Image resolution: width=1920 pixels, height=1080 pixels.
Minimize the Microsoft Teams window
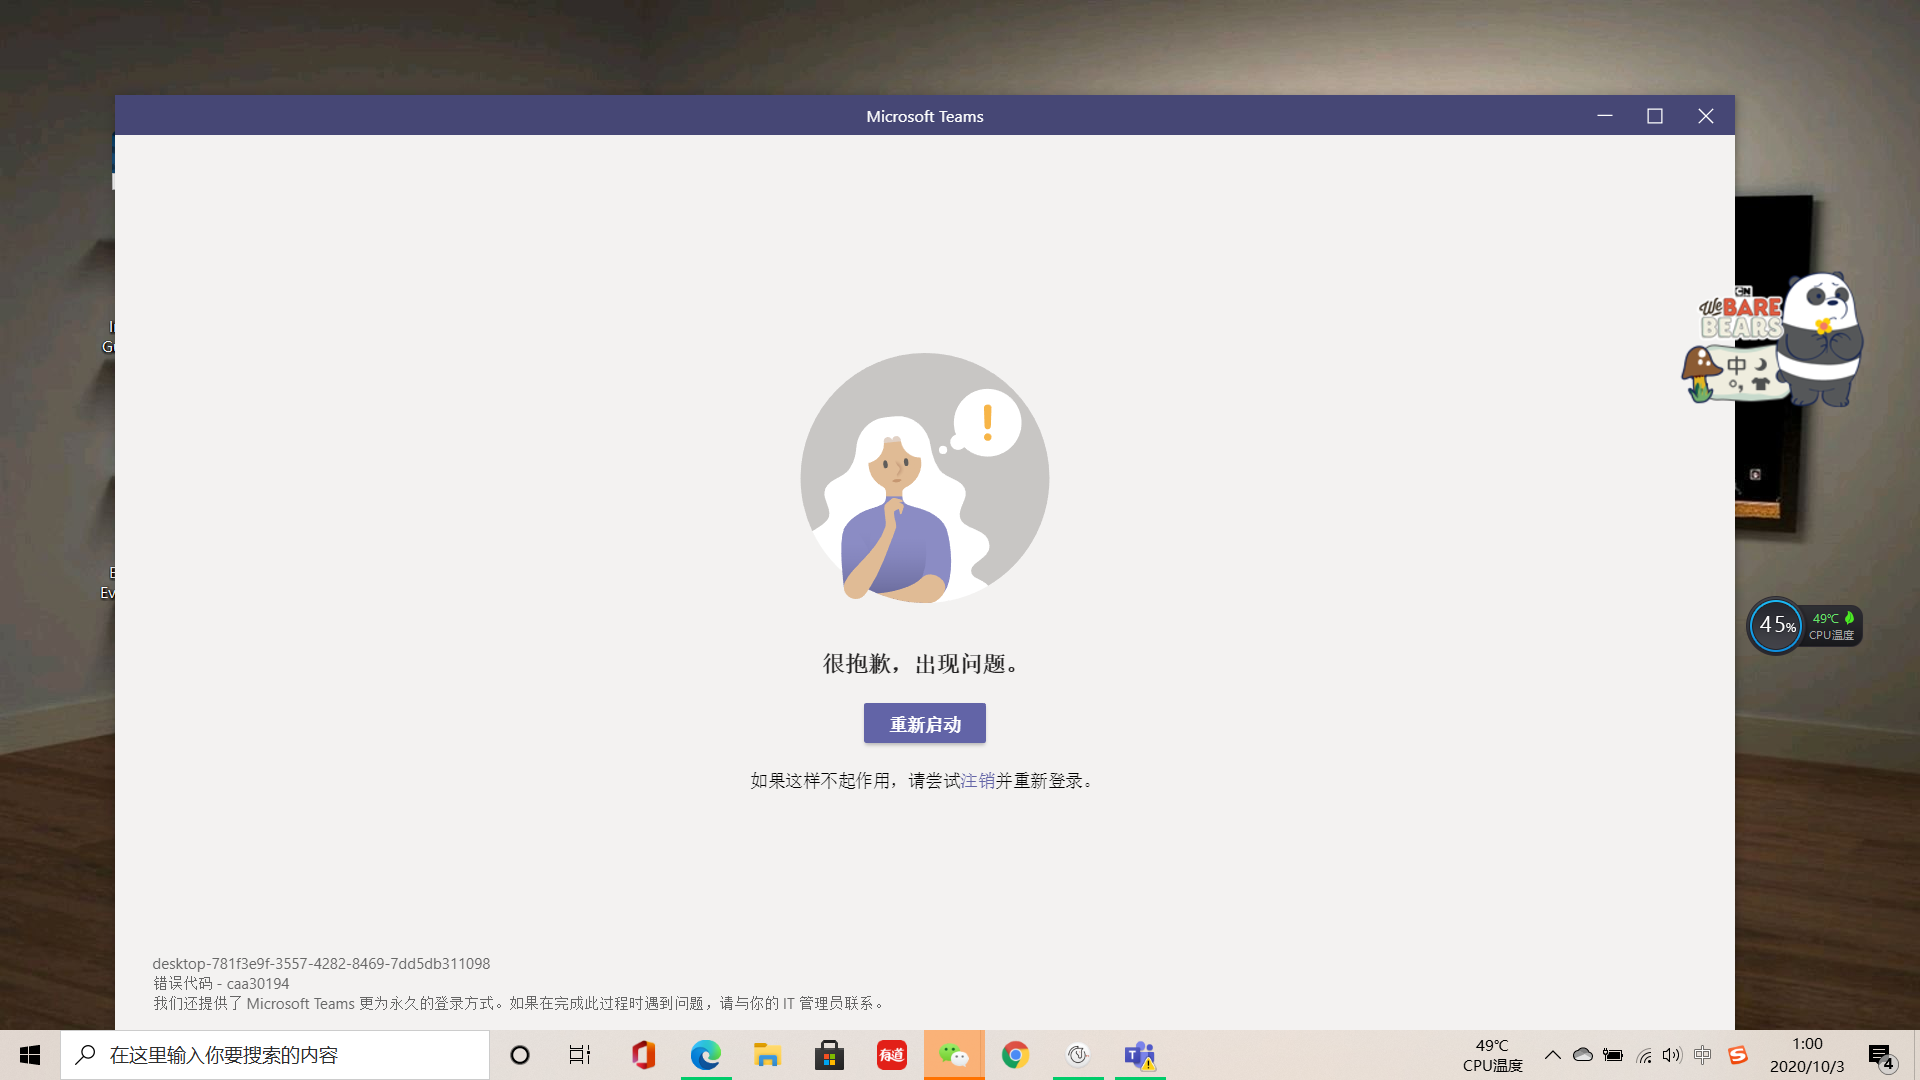1605,116
